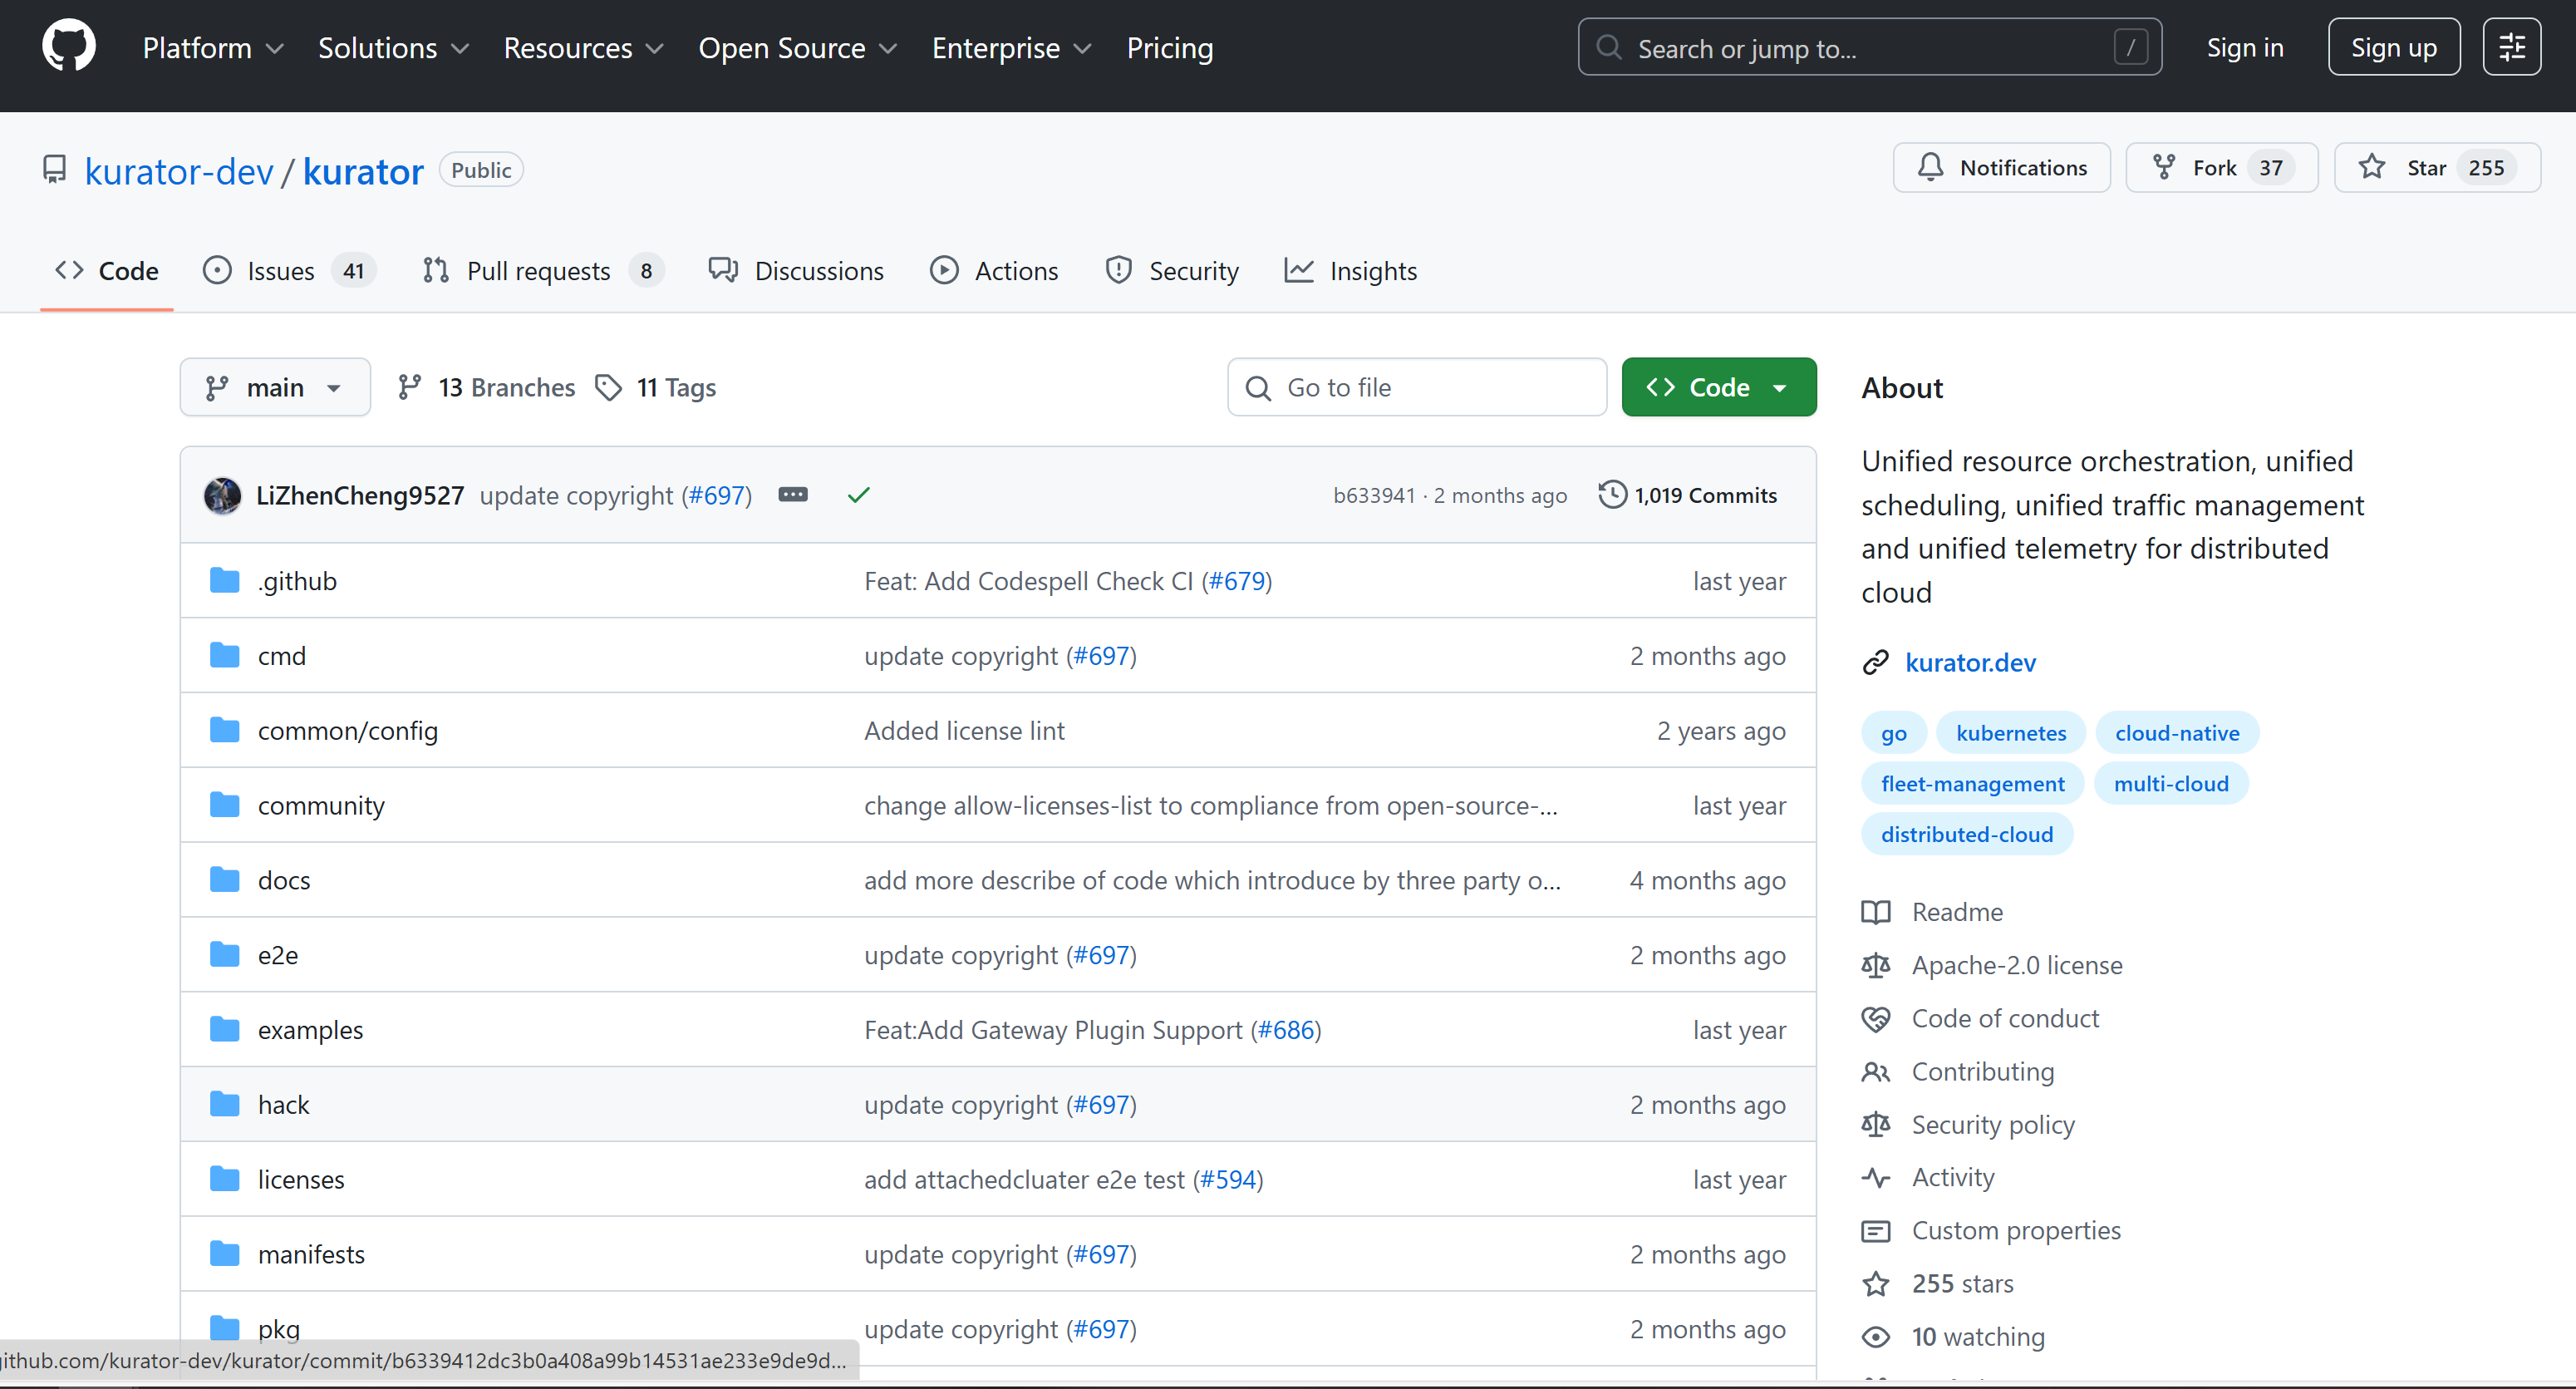Viewport: 2576px width, 1389px height.
Task: Click the kubernetes topic tag
Action: (x=2009, y=733)
